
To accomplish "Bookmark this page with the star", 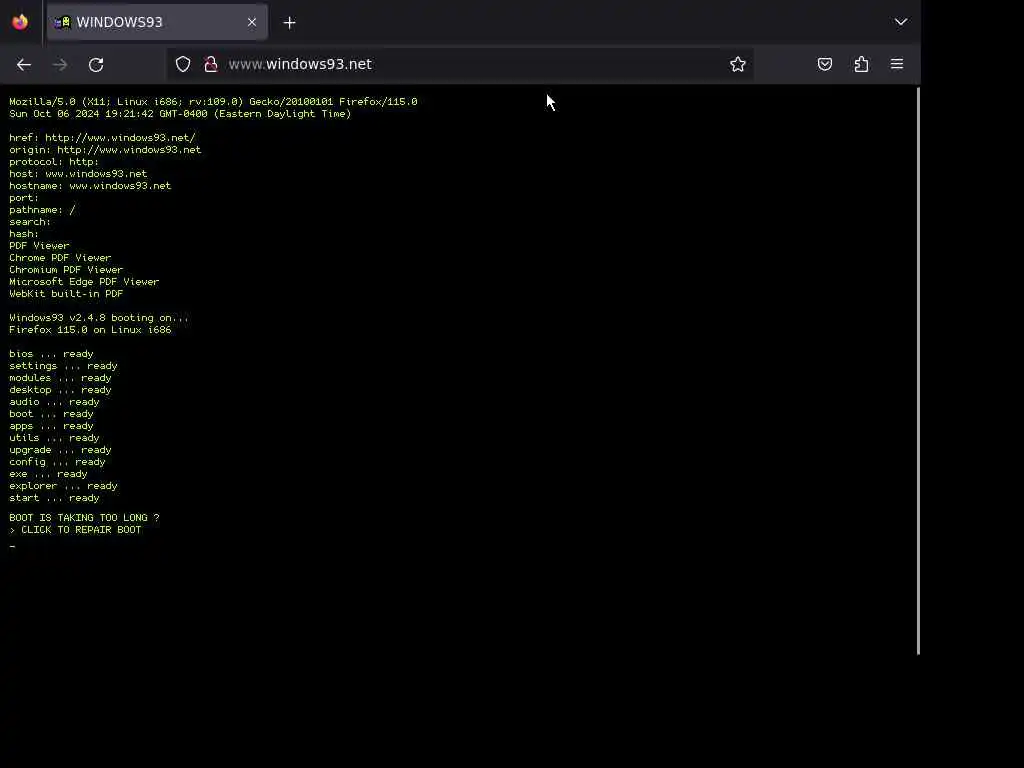I will [x=738, y=64].
